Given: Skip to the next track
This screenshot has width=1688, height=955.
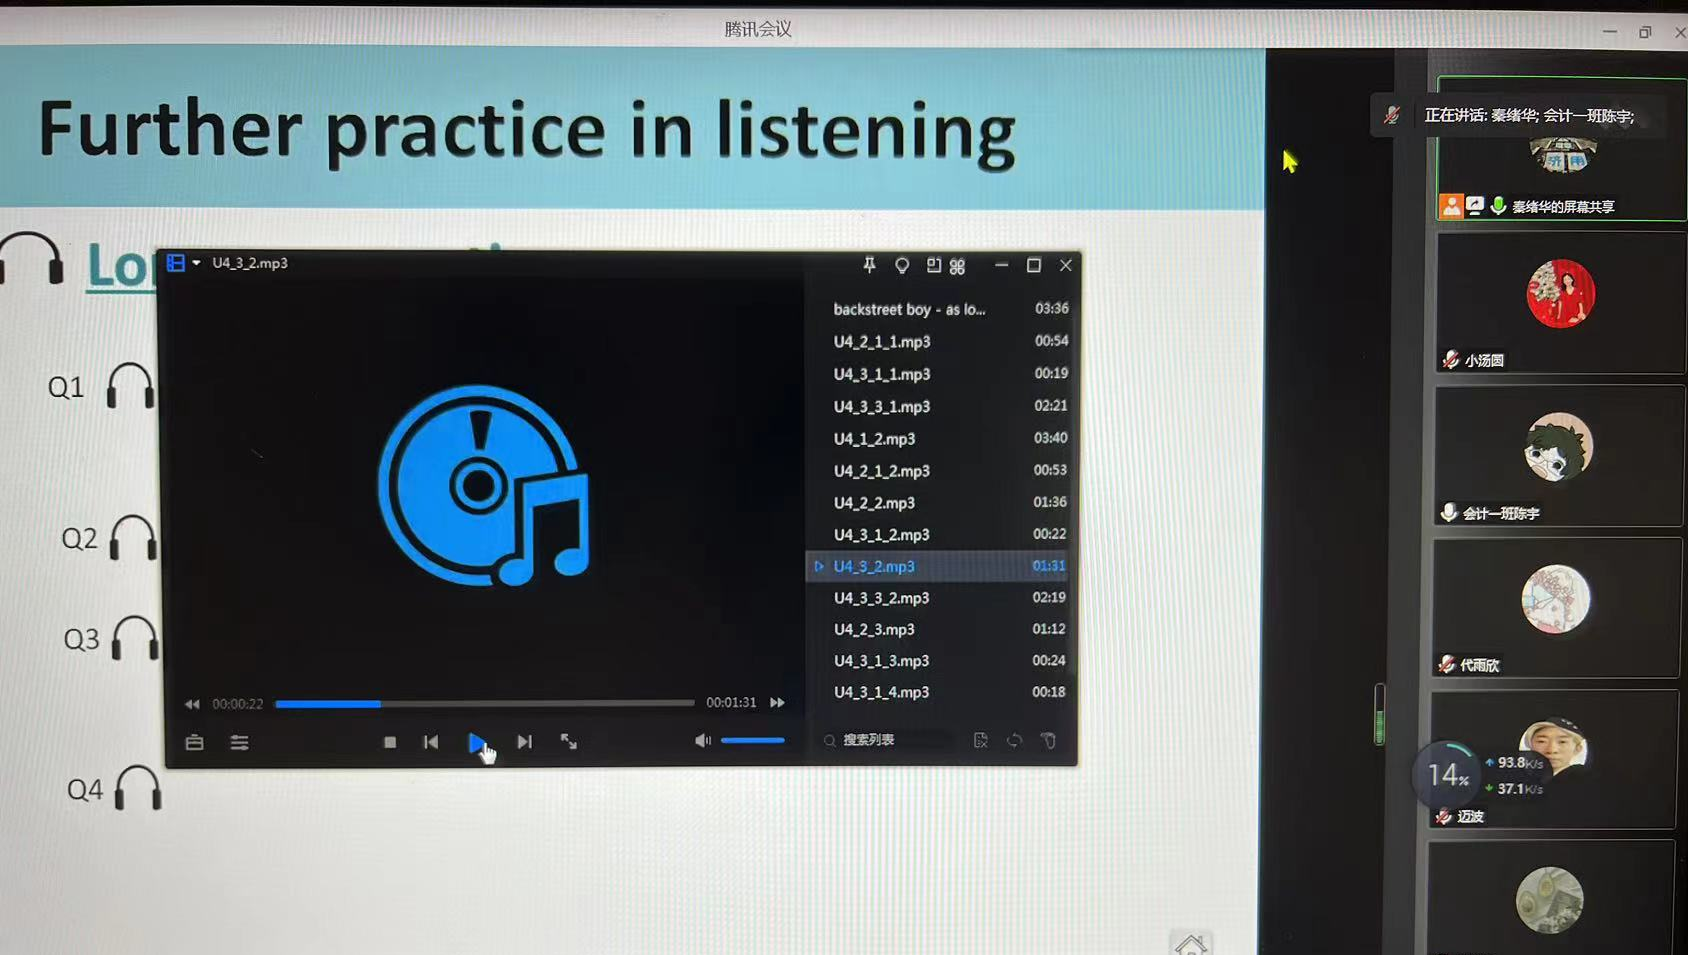Looking at the screenshot, I should point(524,742).
